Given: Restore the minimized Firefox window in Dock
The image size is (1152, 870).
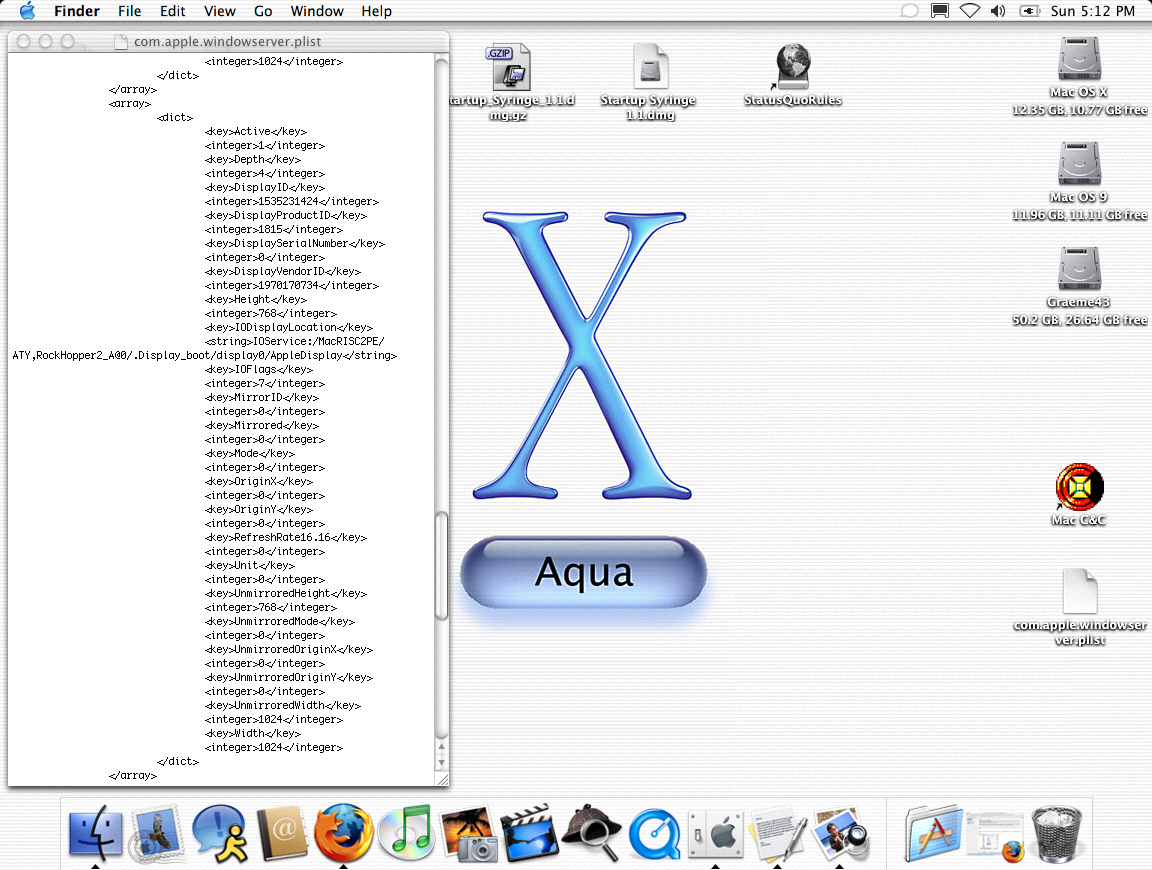Looking at the screenshot, I should click(x=996, y=836).
